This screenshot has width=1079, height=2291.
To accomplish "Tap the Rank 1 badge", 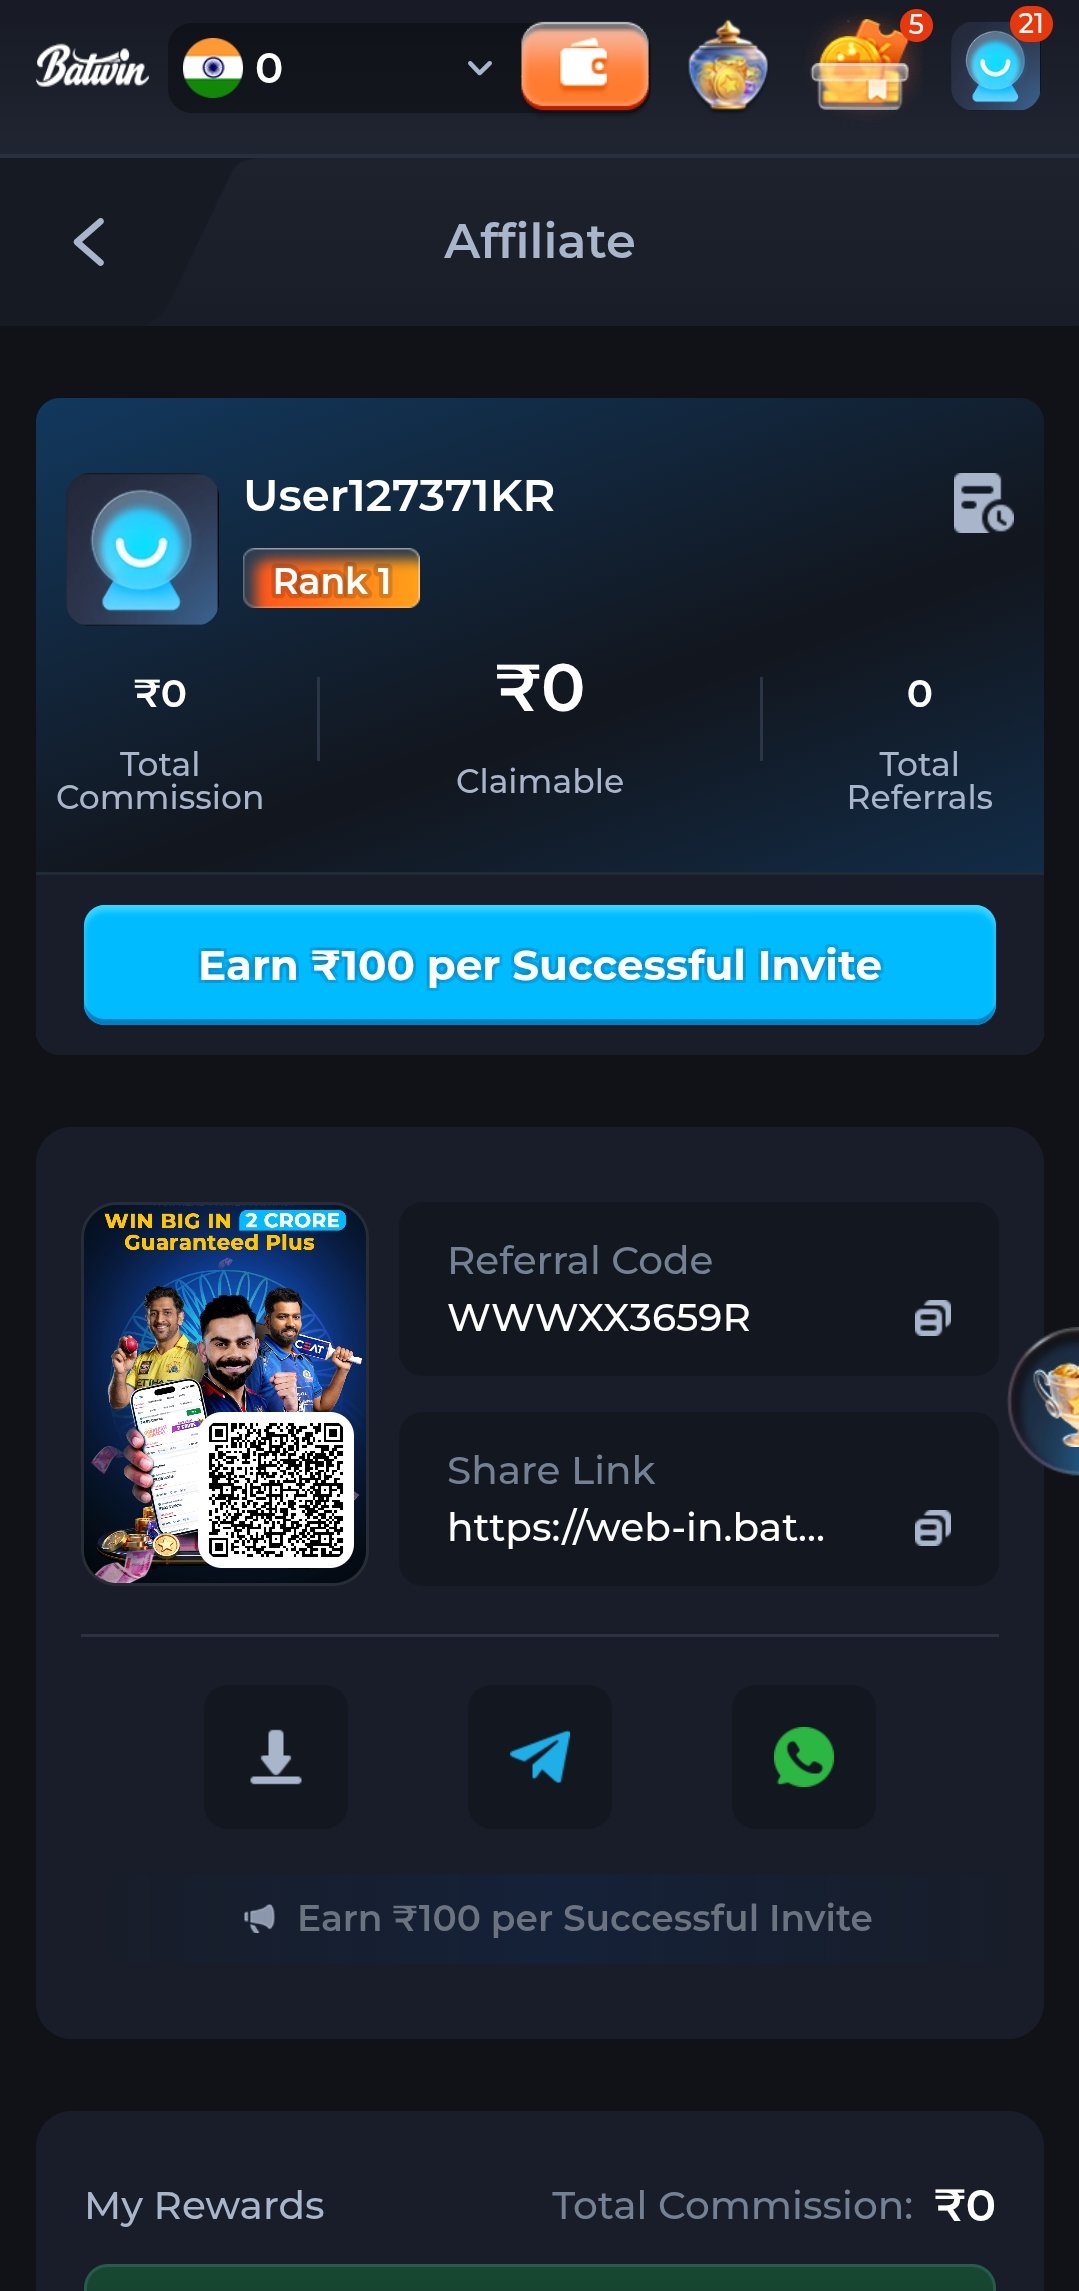I will click(332, 579).
